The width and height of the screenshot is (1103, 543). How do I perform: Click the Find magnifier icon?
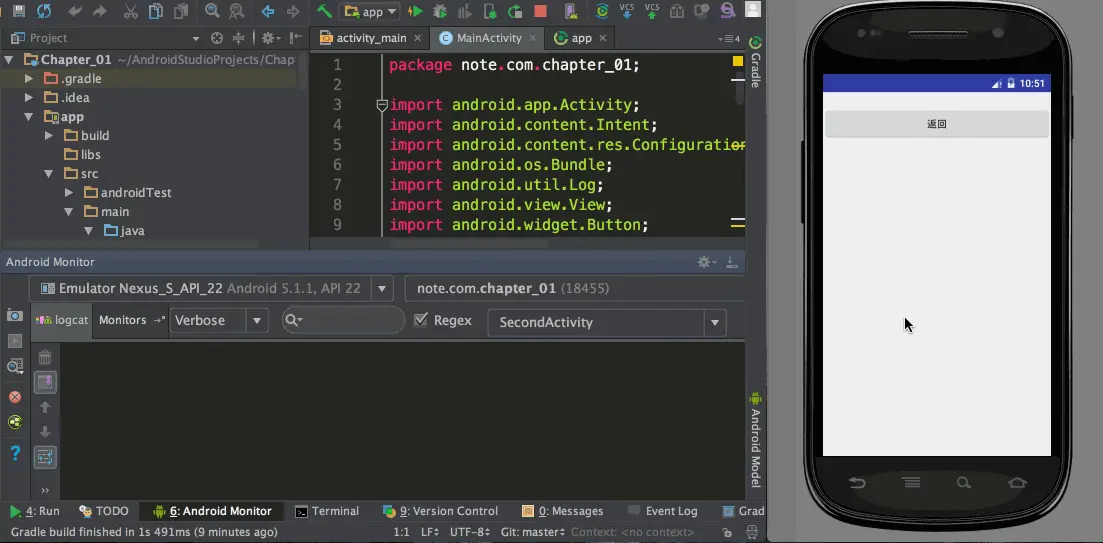coord(212,11)
